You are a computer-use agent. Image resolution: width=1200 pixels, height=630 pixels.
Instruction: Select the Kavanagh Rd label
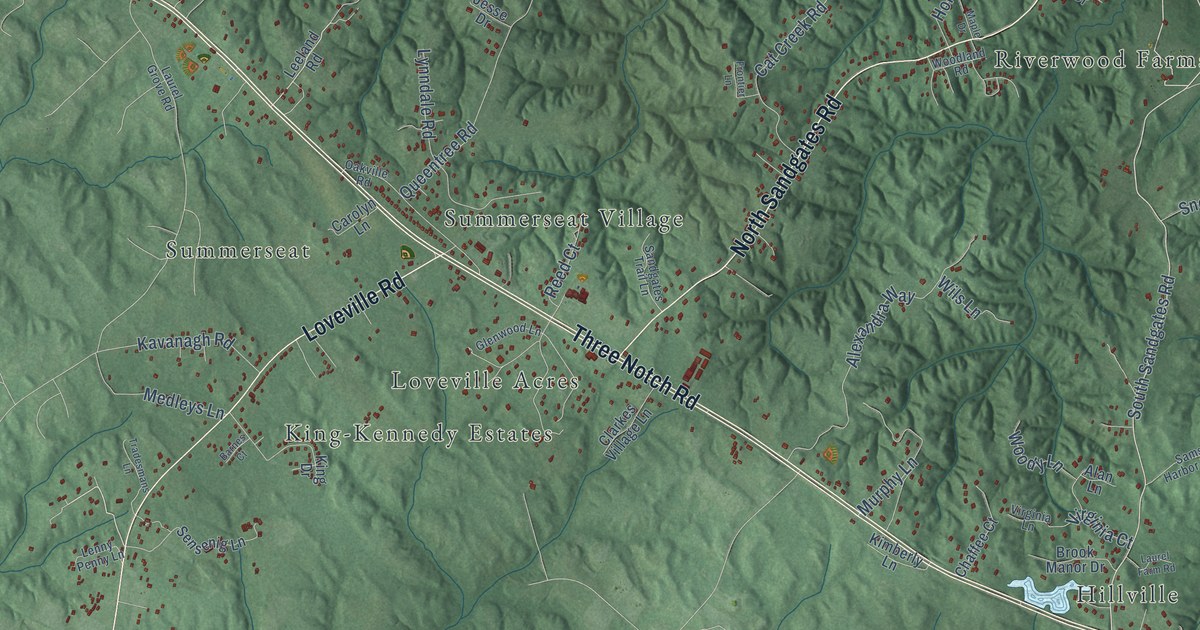tap(186, 342)
